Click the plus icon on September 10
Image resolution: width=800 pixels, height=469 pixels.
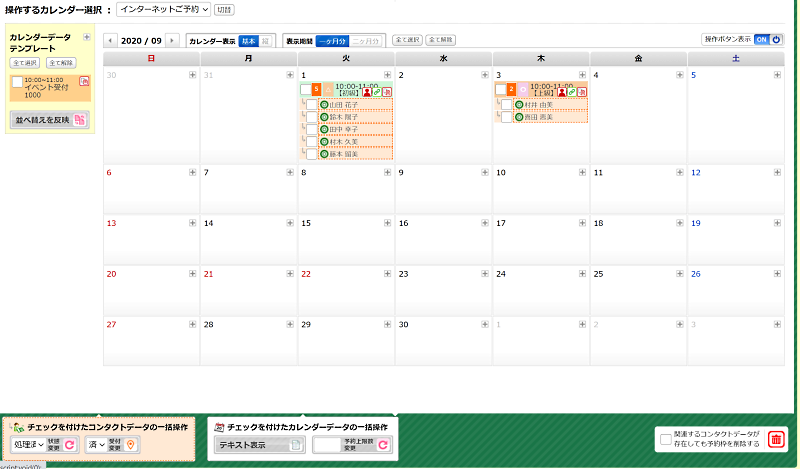point(583,172)
